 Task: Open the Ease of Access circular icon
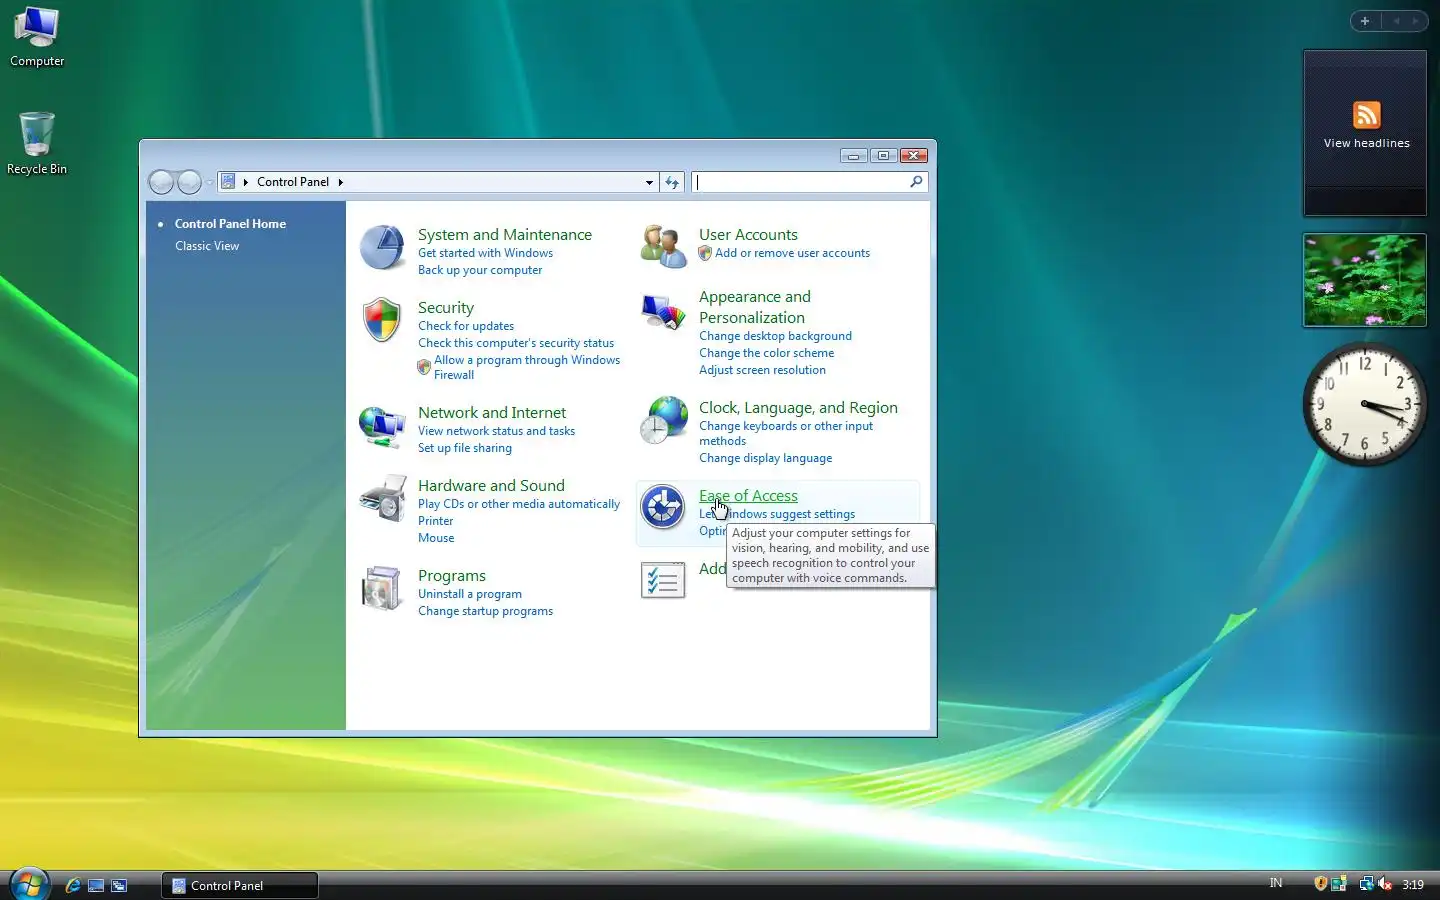click(x=663, y=507)
